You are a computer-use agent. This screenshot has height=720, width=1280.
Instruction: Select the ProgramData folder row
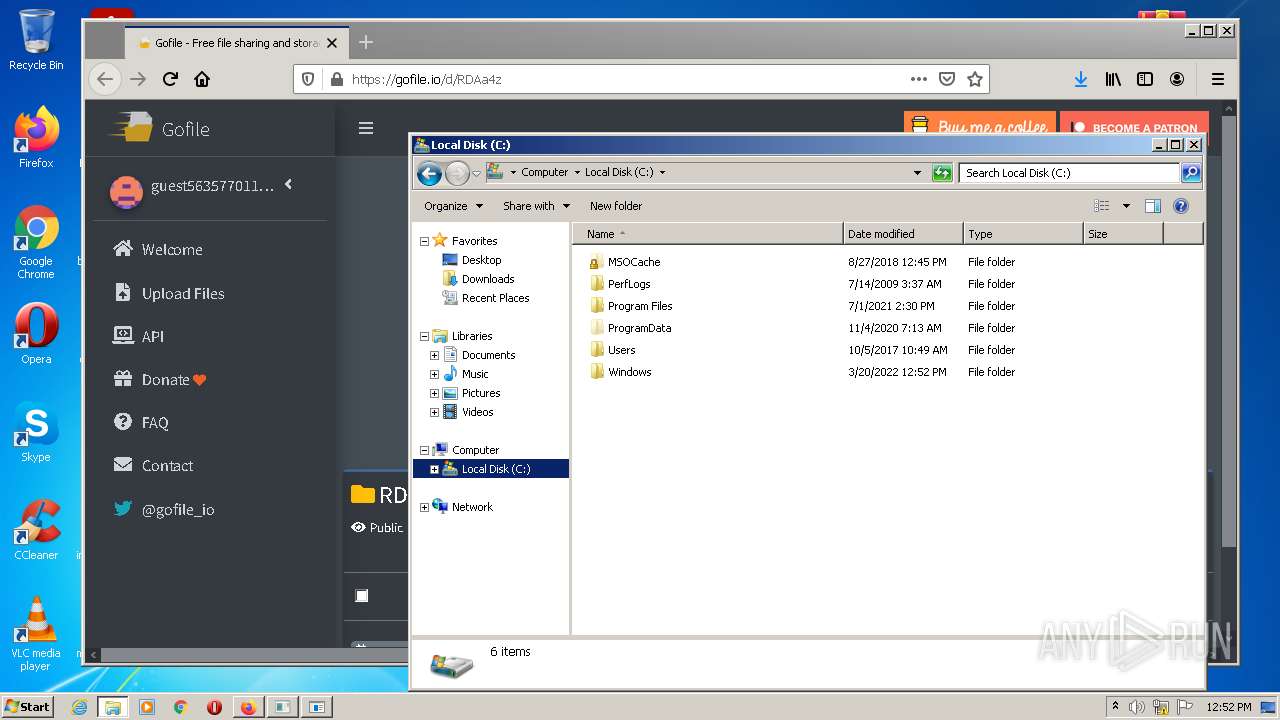[886, 328]
